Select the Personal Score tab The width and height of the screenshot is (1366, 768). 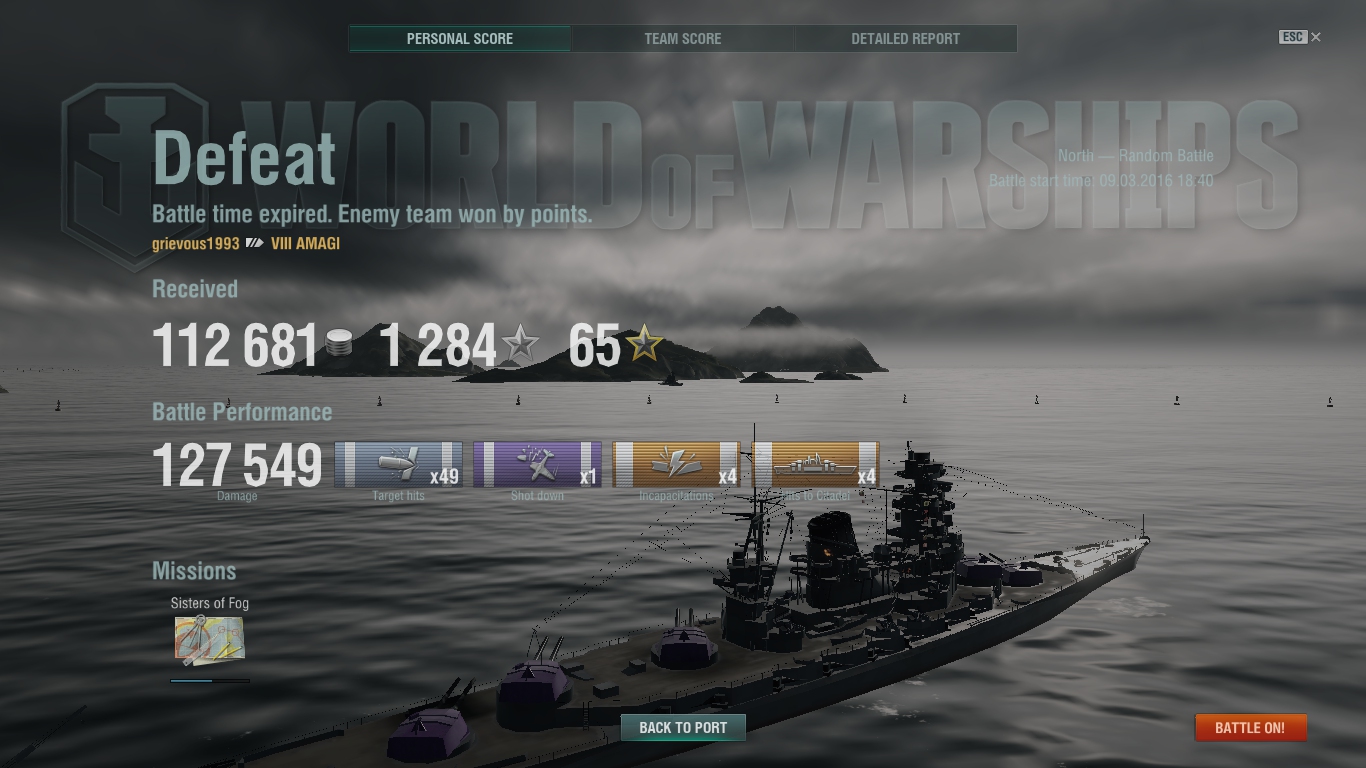coord(460,39)
